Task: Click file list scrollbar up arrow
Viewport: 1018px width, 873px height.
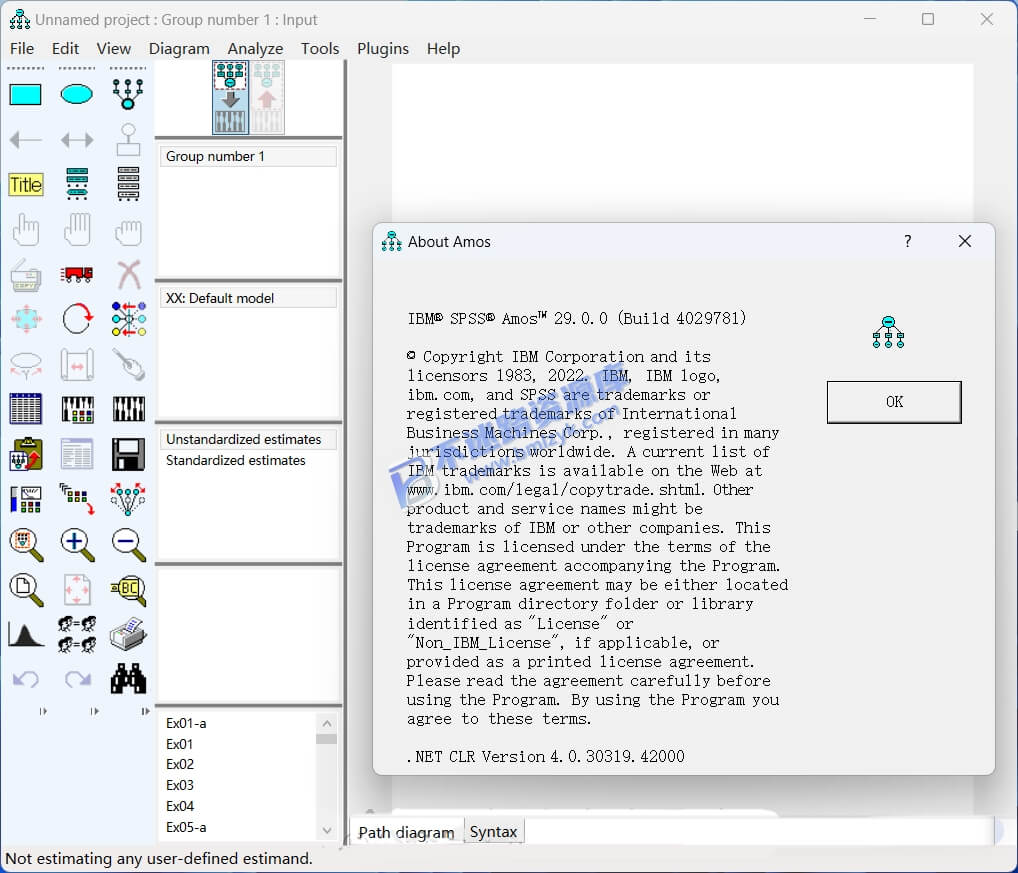Action: 327,723
